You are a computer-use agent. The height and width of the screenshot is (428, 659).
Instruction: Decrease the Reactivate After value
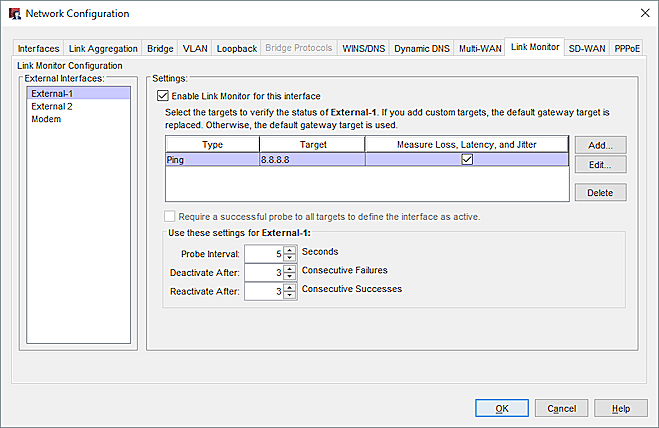pyautogui.click(x=289, y=295)
